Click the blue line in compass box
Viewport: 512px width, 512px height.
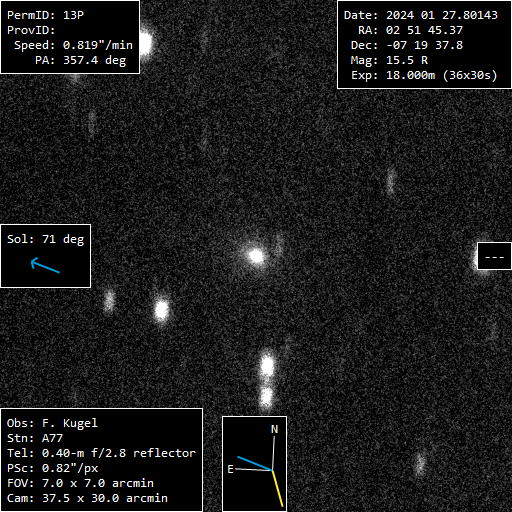[x=255, y=463]
